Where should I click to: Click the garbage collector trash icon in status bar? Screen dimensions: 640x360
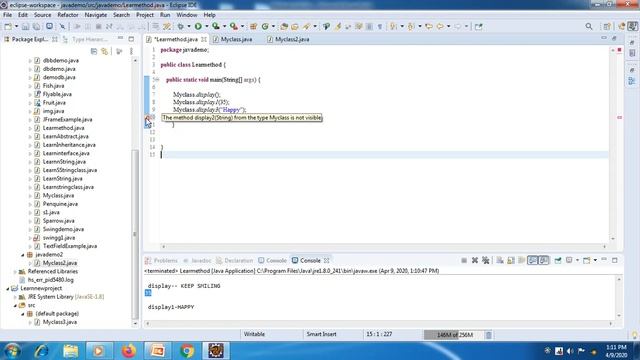489,335
